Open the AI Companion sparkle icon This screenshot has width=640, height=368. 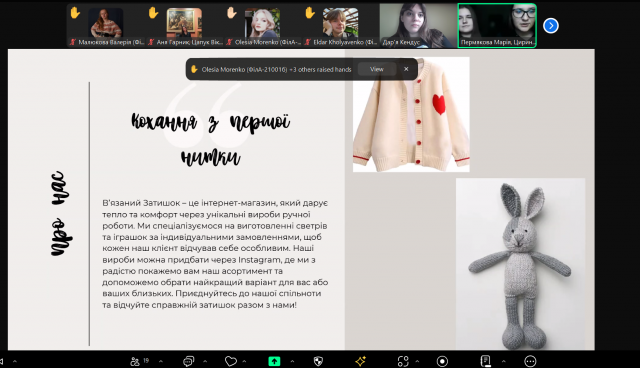360,361
